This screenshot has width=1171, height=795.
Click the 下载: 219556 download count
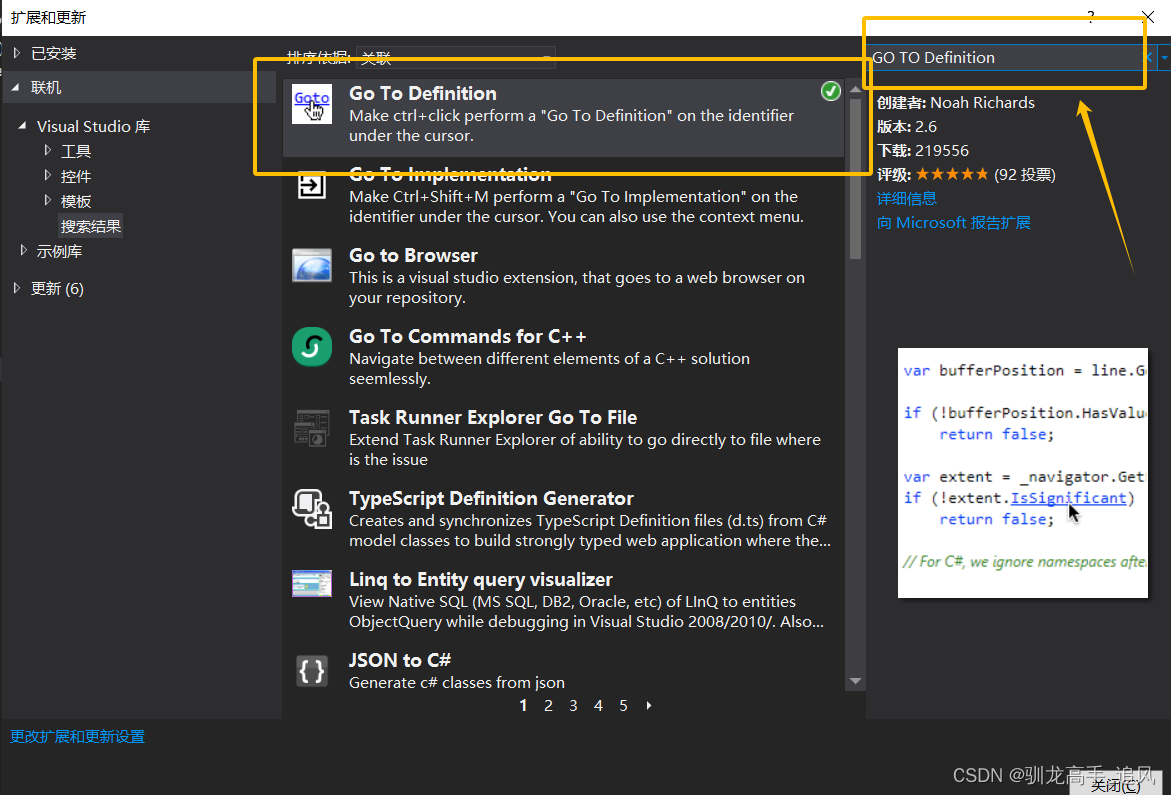pyautogui.click(x=923, y=151)
